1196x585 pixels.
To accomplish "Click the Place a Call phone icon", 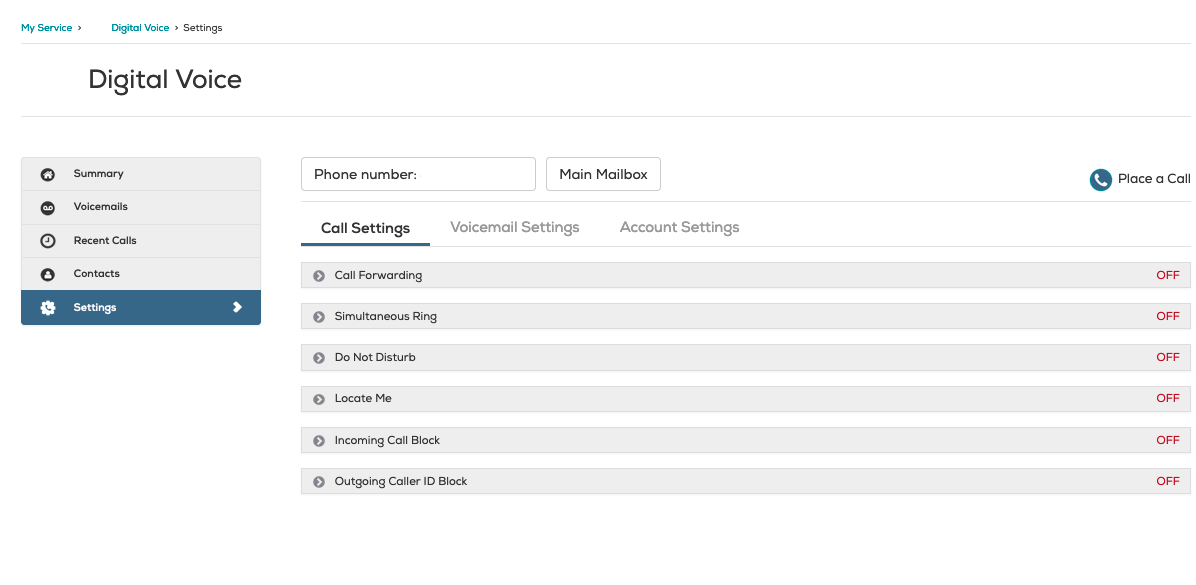I will click(1100, 180).
